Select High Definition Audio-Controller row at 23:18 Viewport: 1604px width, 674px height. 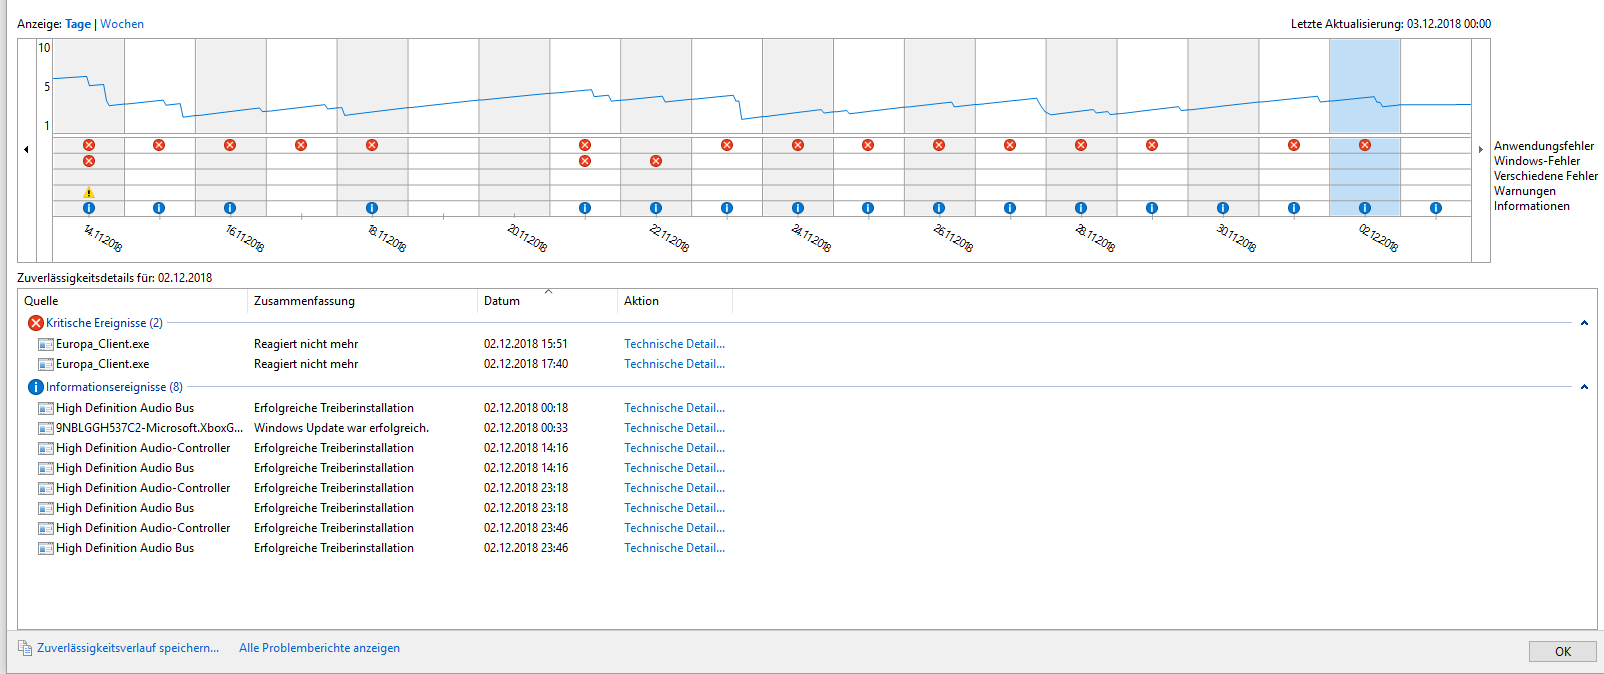[x=380, y=488]
